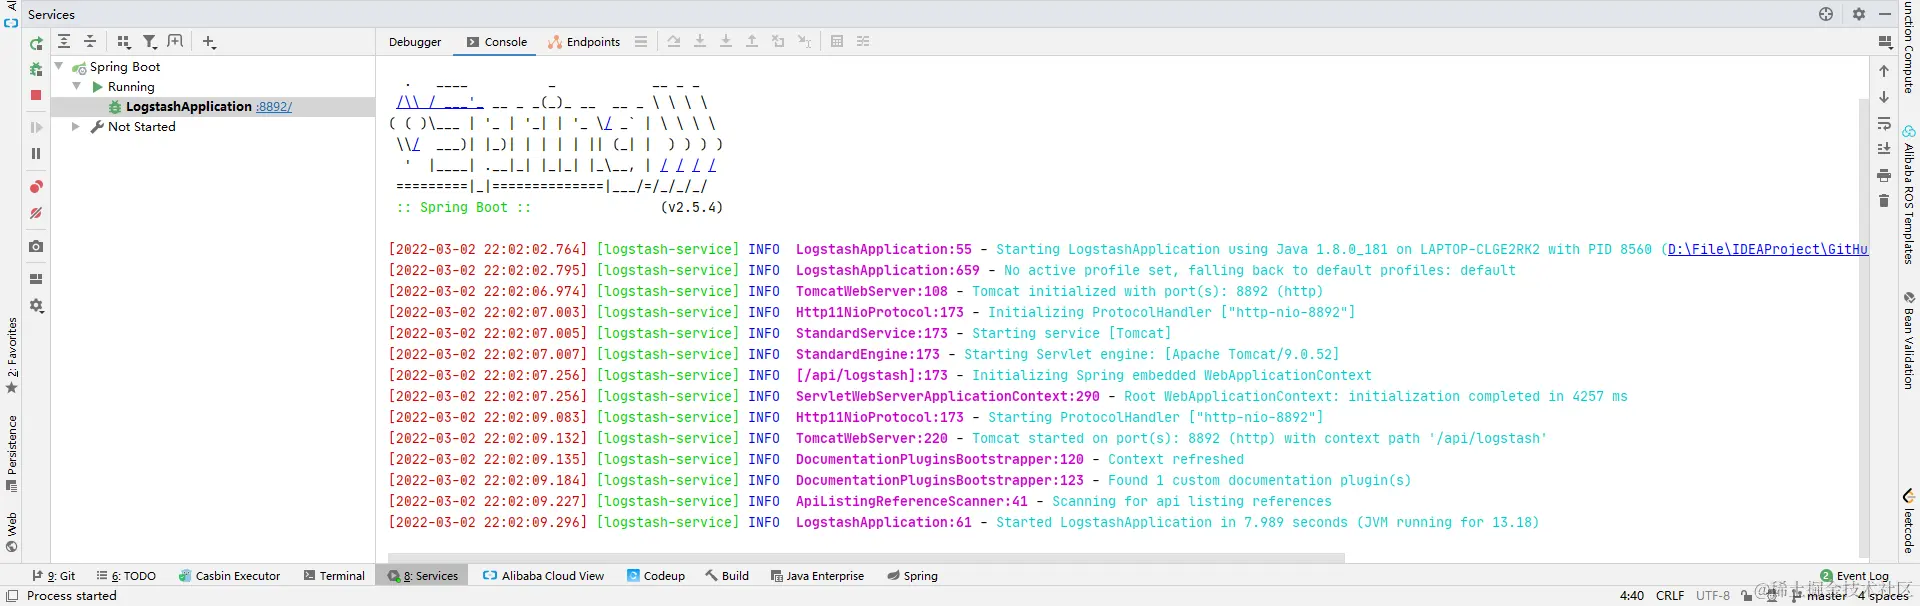This screenshot has height=606, width=1920.
Task: Click the crosshair Show in Services icon
Action: [x=1826, y=14]
